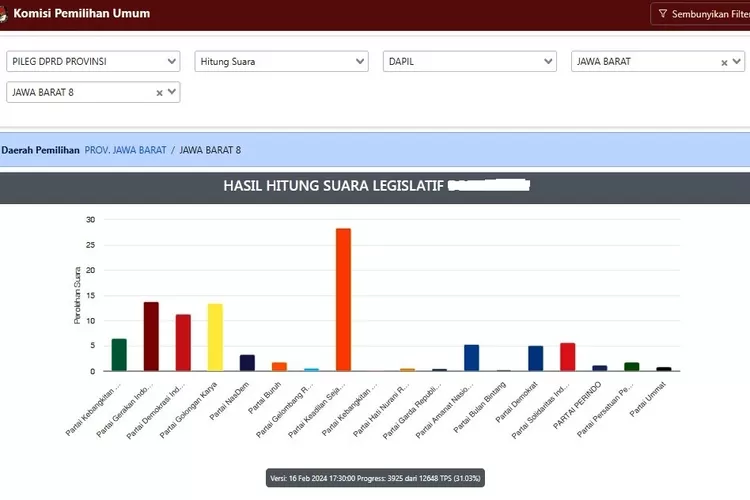
Task: Click the light blue Partai Gelombang Rakyat bar
Action: [311, 369]
